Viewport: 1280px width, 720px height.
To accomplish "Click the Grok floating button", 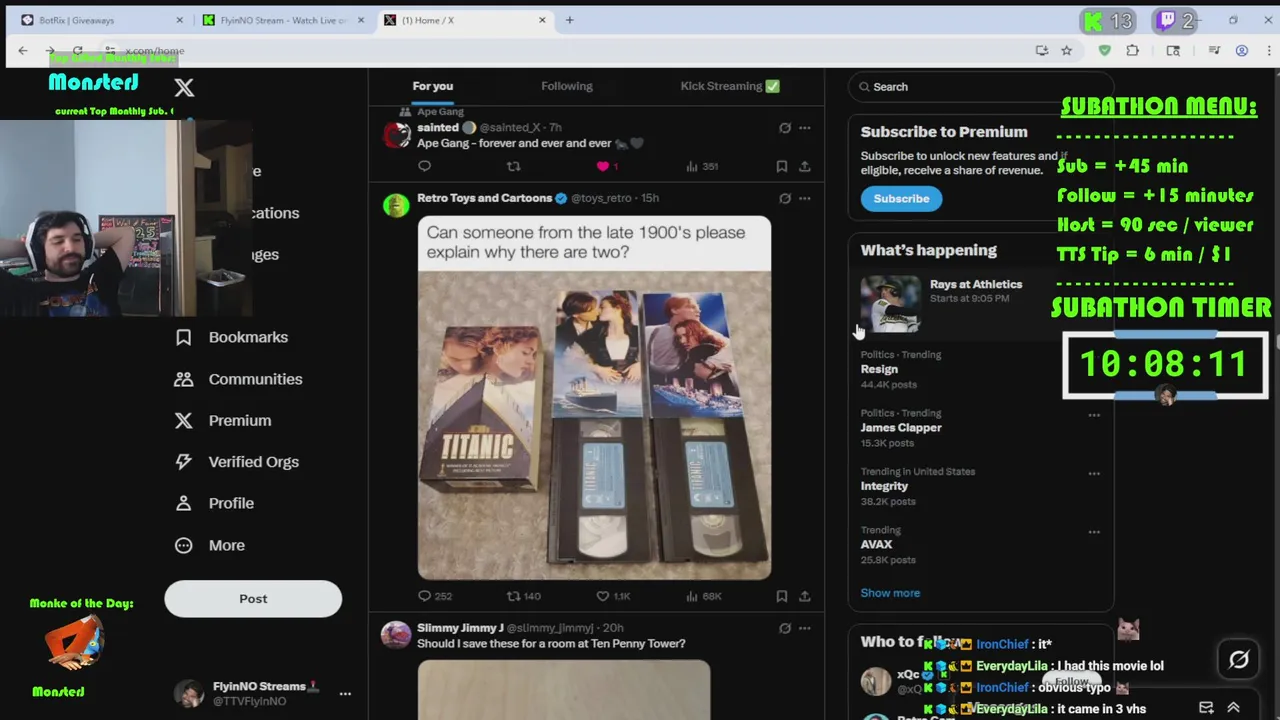I will click(1239, 659).
